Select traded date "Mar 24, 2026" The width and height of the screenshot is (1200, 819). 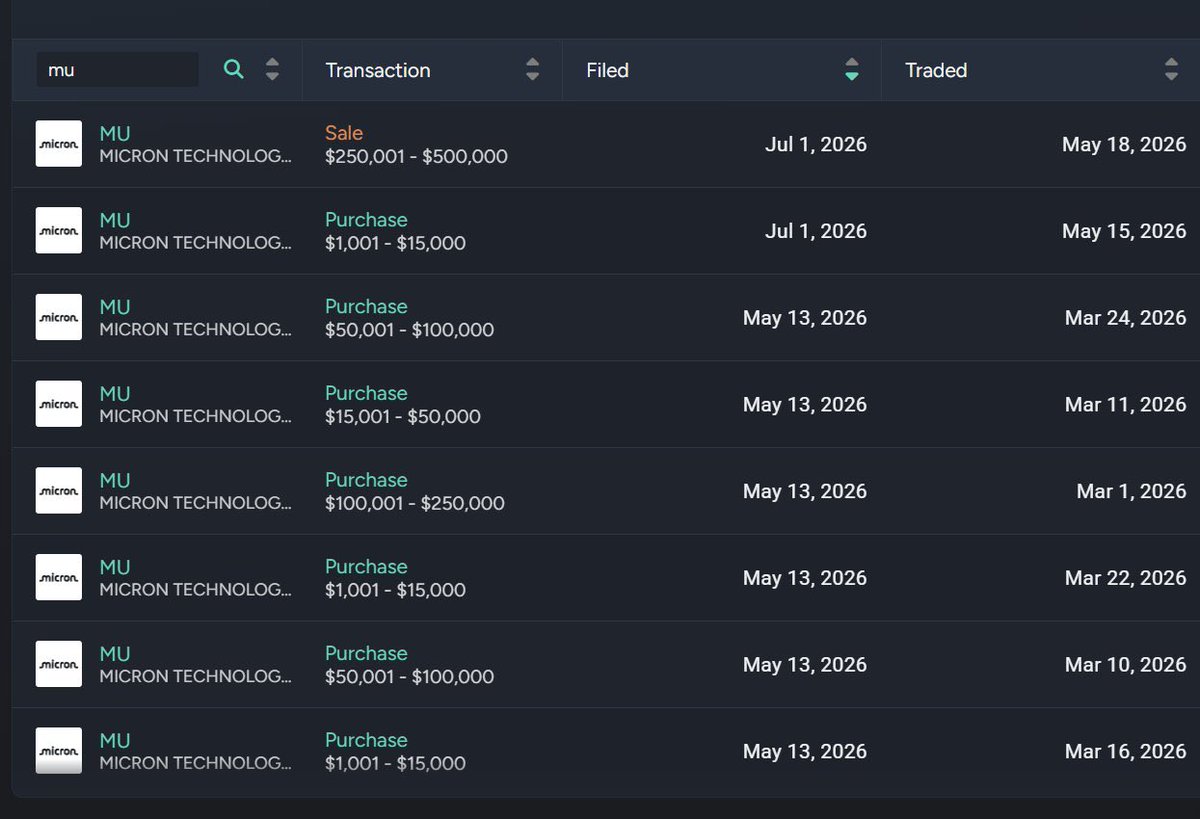1125,318
